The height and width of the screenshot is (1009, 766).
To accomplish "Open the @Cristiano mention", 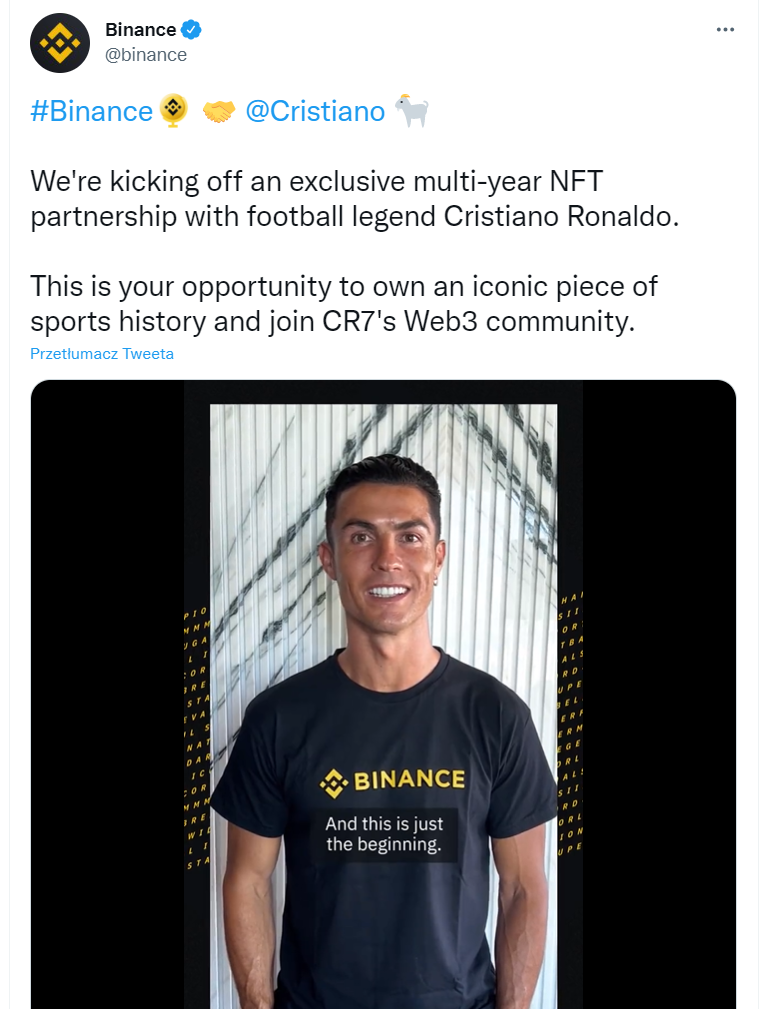I will tap(314, 111).
